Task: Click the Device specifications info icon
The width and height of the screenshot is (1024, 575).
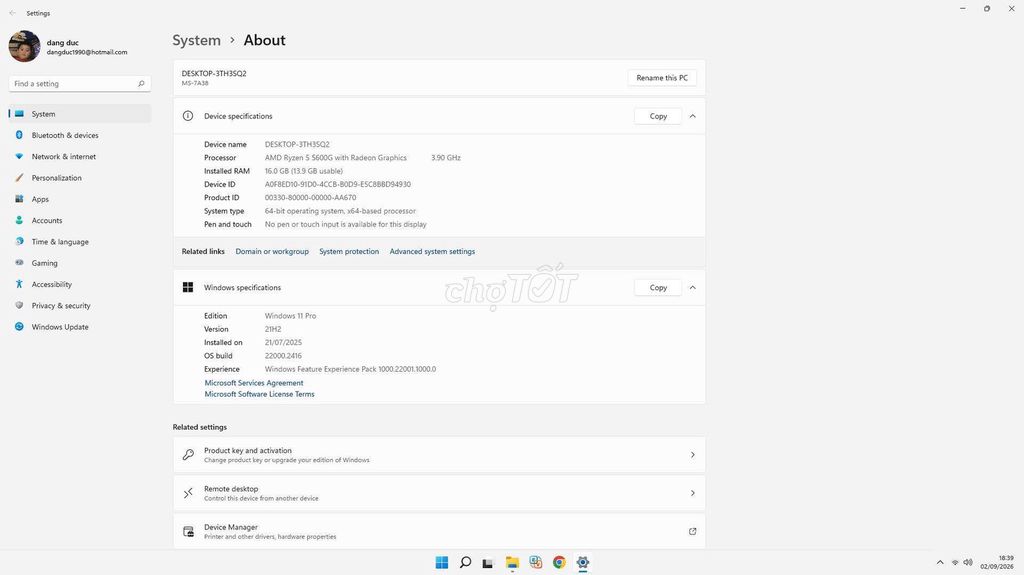Action: click(x=188, y=116)
